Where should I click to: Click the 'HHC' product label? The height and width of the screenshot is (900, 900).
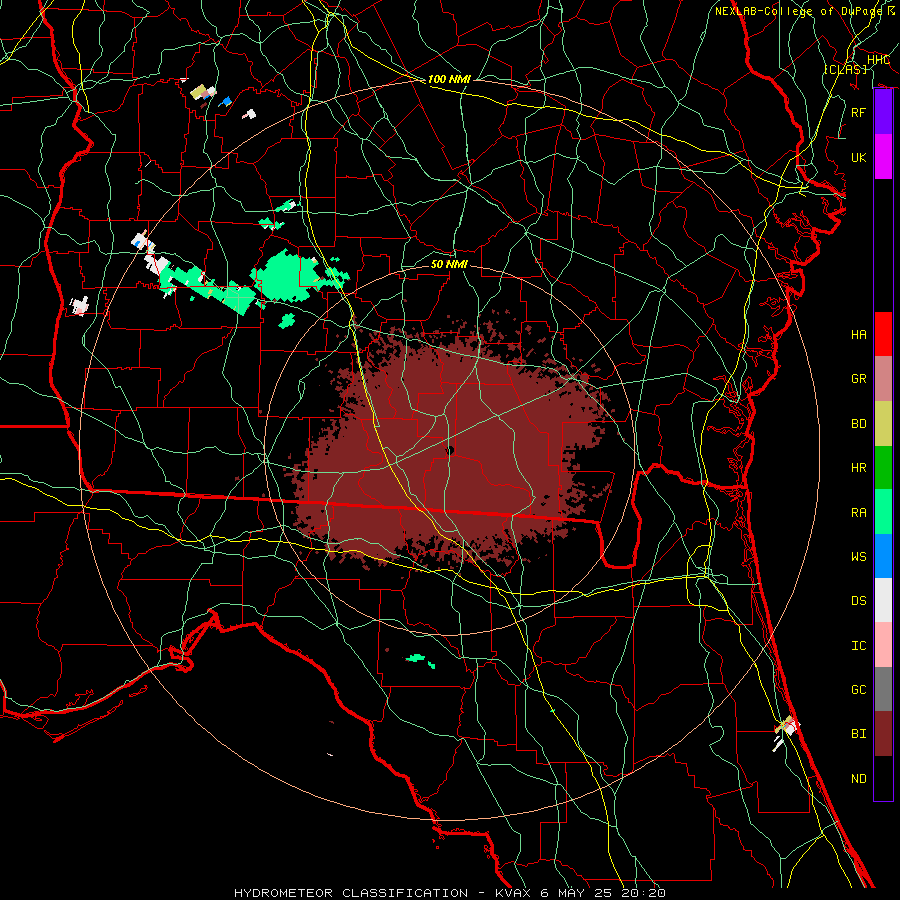click(x=879, y=60)
